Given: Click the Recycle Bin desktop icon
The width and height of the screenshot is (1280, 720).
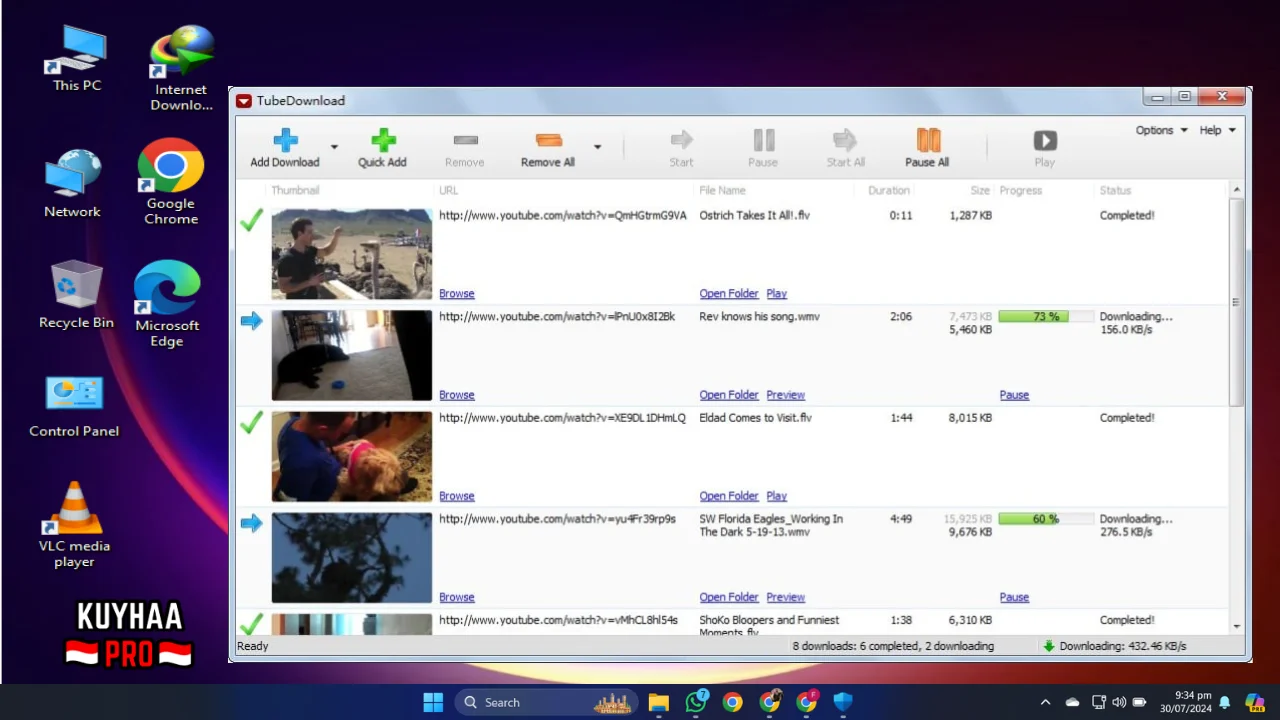Looking at the screenshot, I should click(76, 295).
